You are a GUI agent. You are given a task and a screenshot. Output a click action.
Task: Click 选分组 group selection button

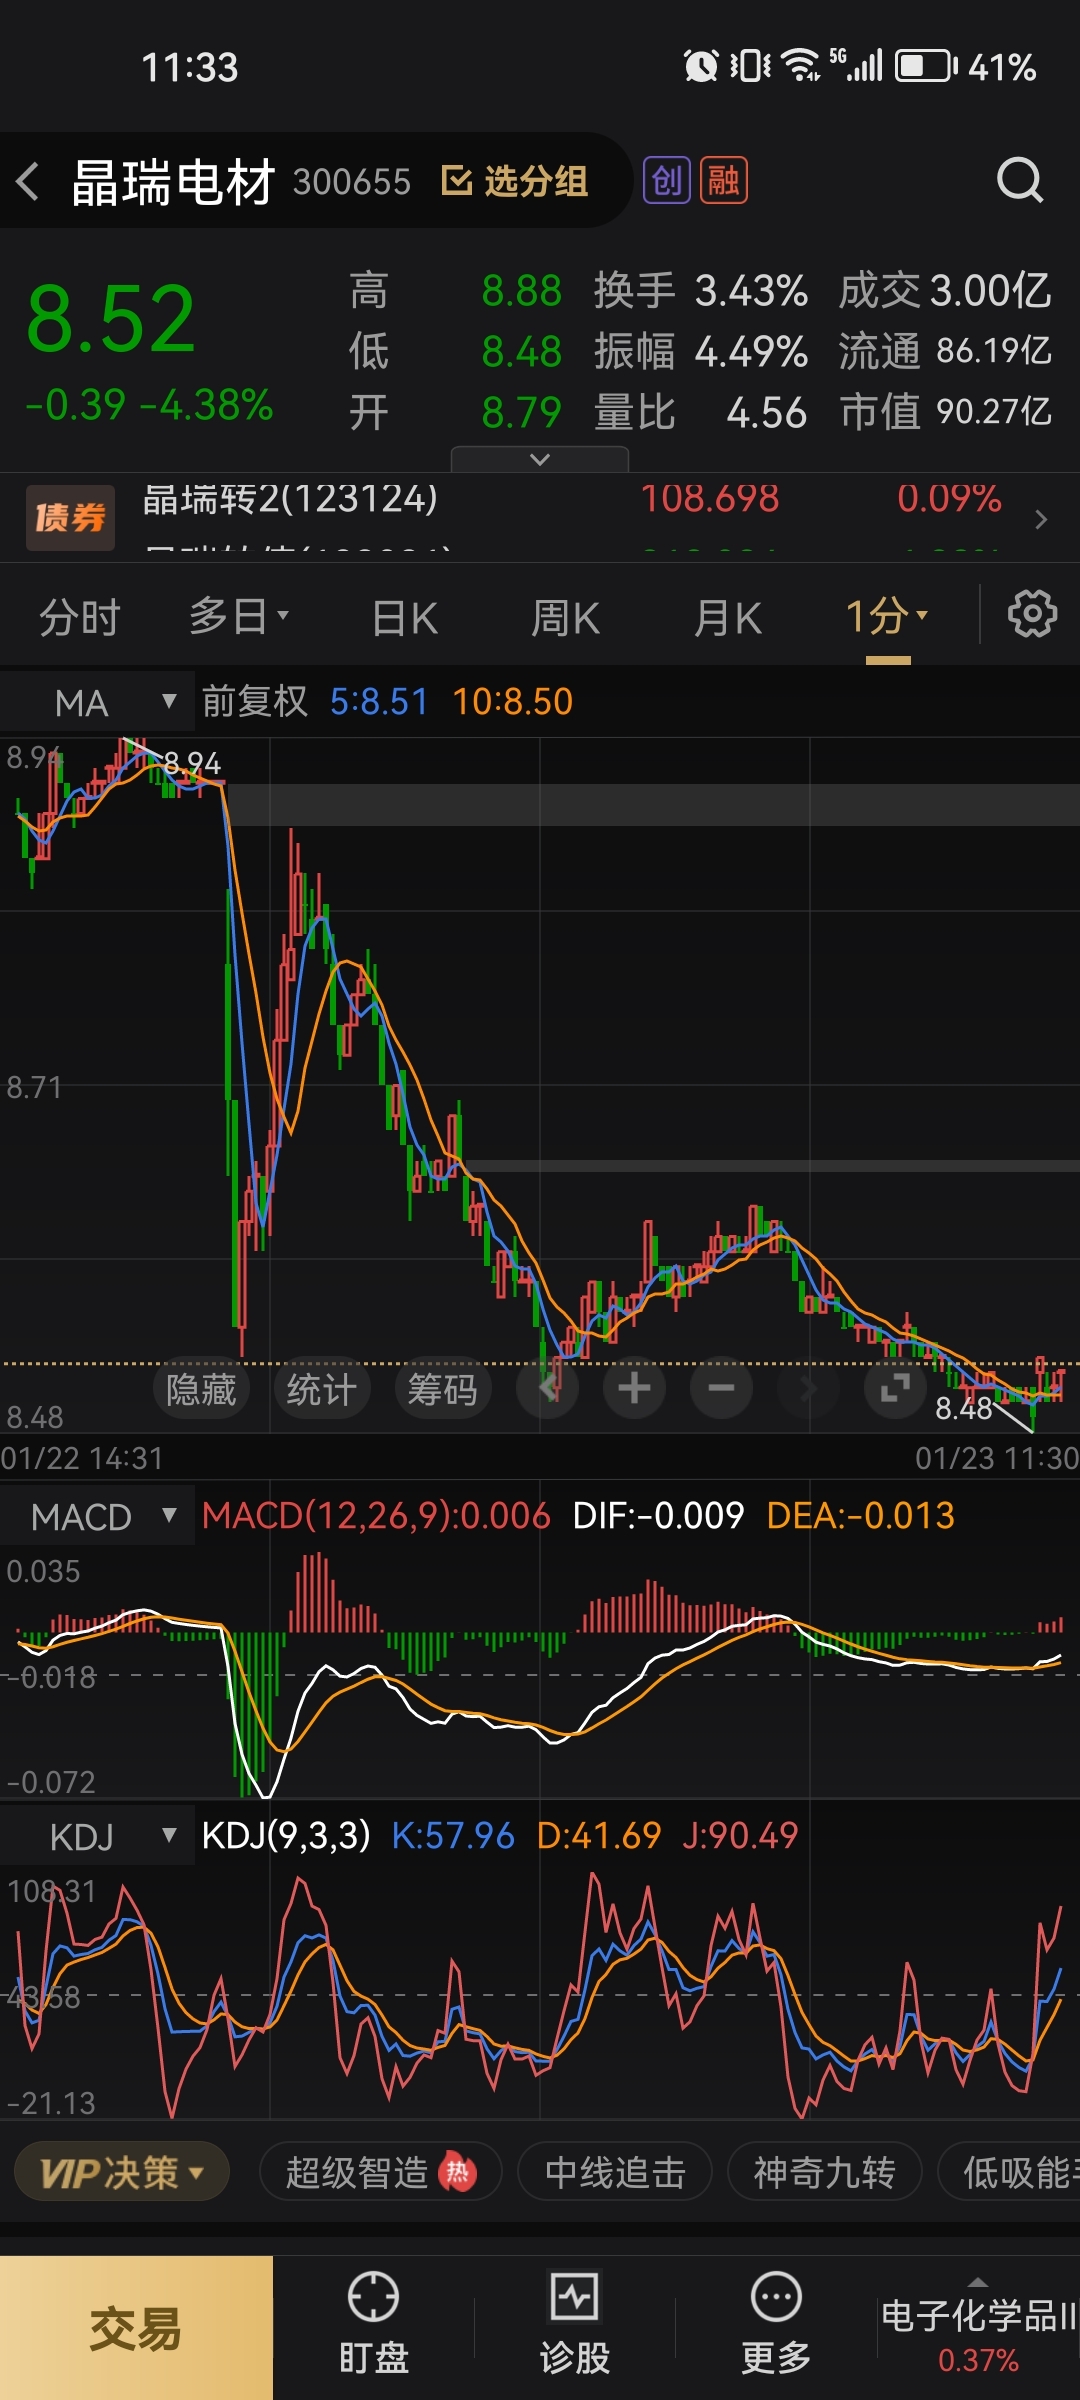pyautogui.click(x=515, y=181)
